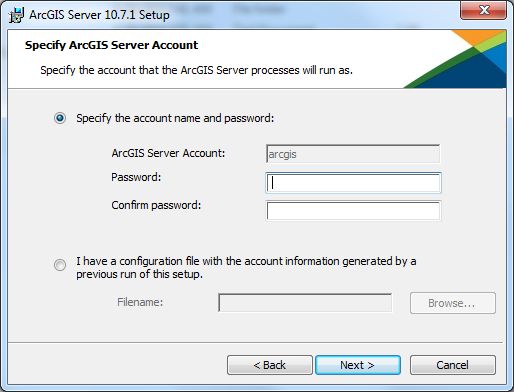Select the 'I have a configuration file' radio button
The height and width of the screenshot is (392, 514).
click(60, 265)
